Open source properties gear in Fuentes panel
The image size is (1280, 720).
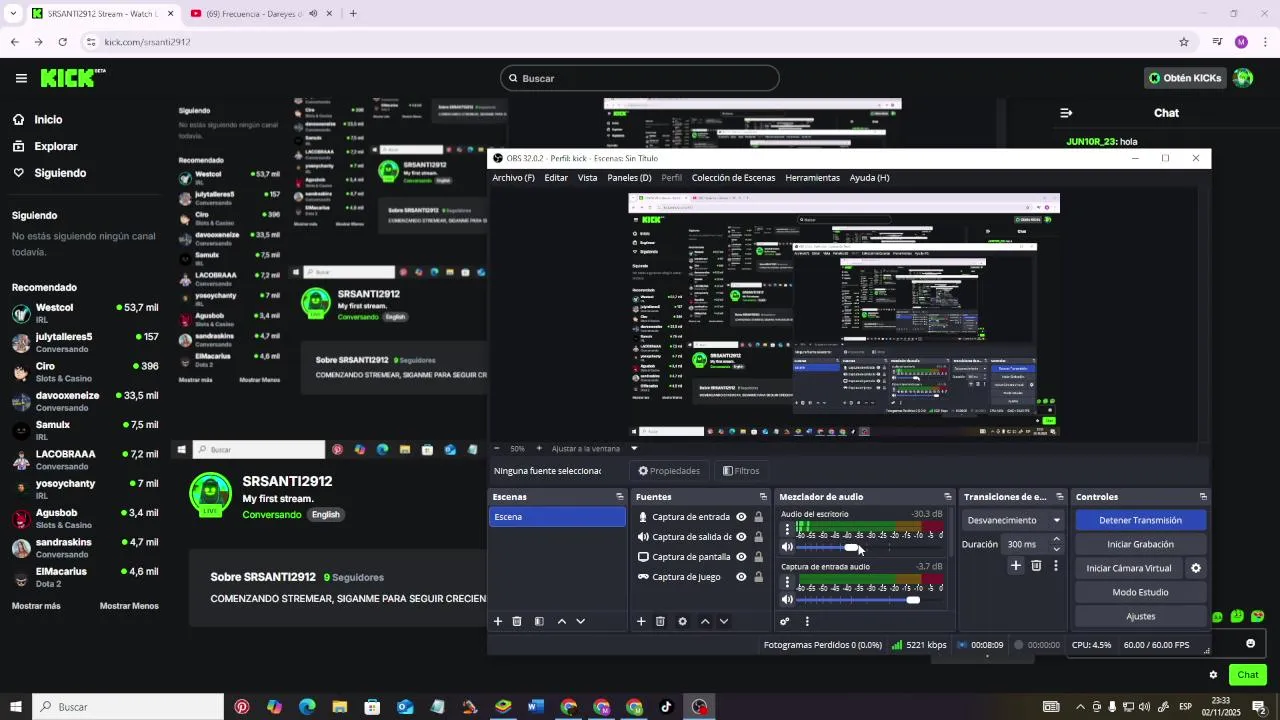click(x=682, y=621)
